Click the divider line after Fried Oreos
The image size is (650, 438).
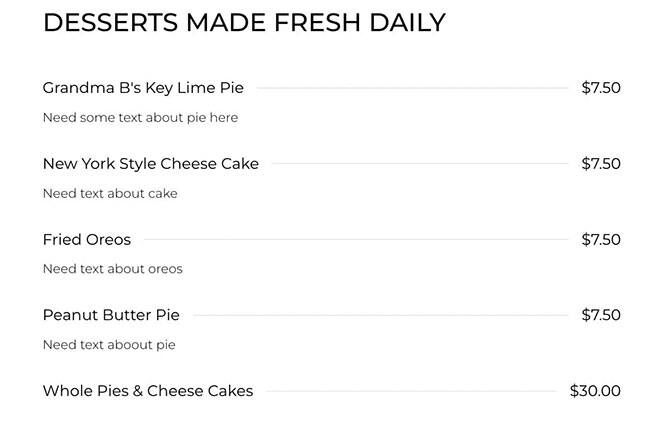pos(356,240)
